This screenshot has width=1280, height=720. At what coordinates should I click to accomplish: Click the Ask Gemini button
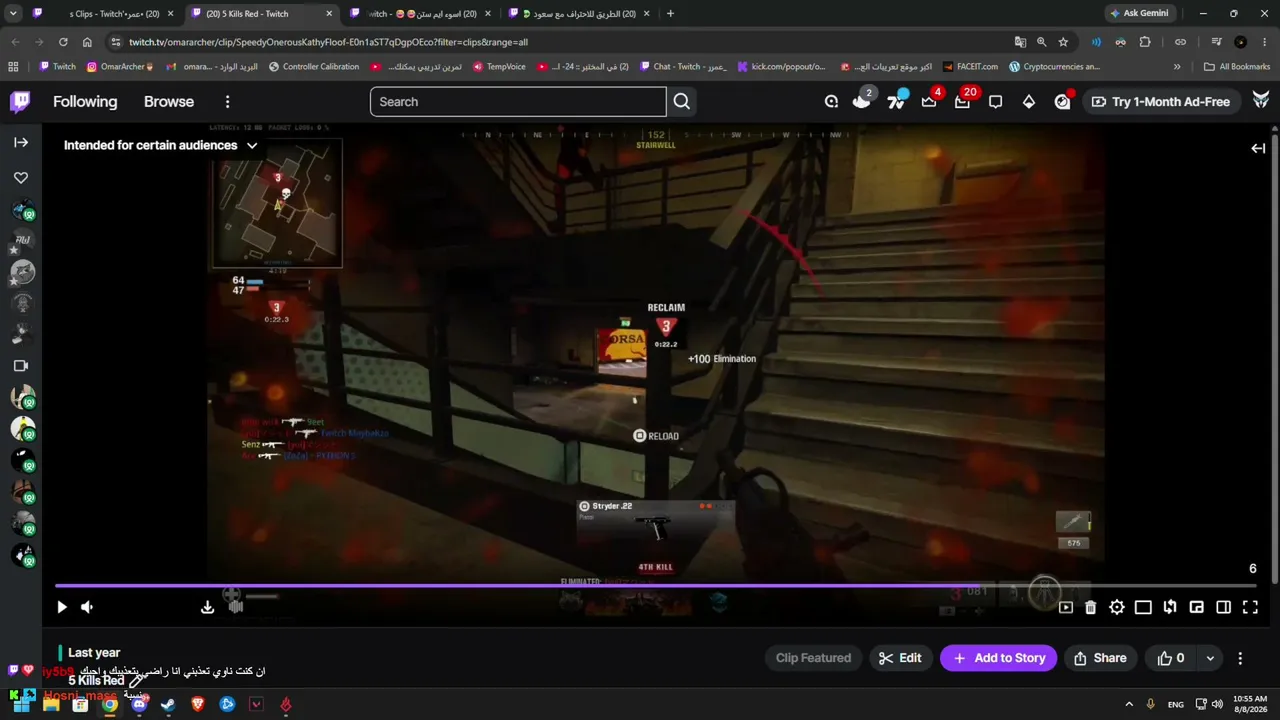point(1139,14)
